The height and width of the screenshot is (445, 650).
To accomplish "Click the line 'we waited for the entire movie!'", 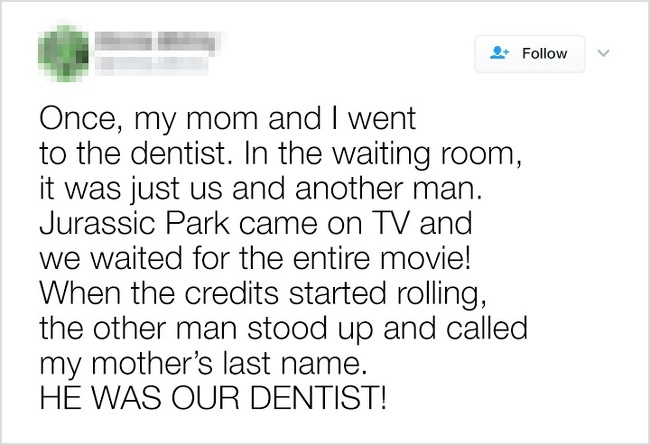I will tap(255, 259).
